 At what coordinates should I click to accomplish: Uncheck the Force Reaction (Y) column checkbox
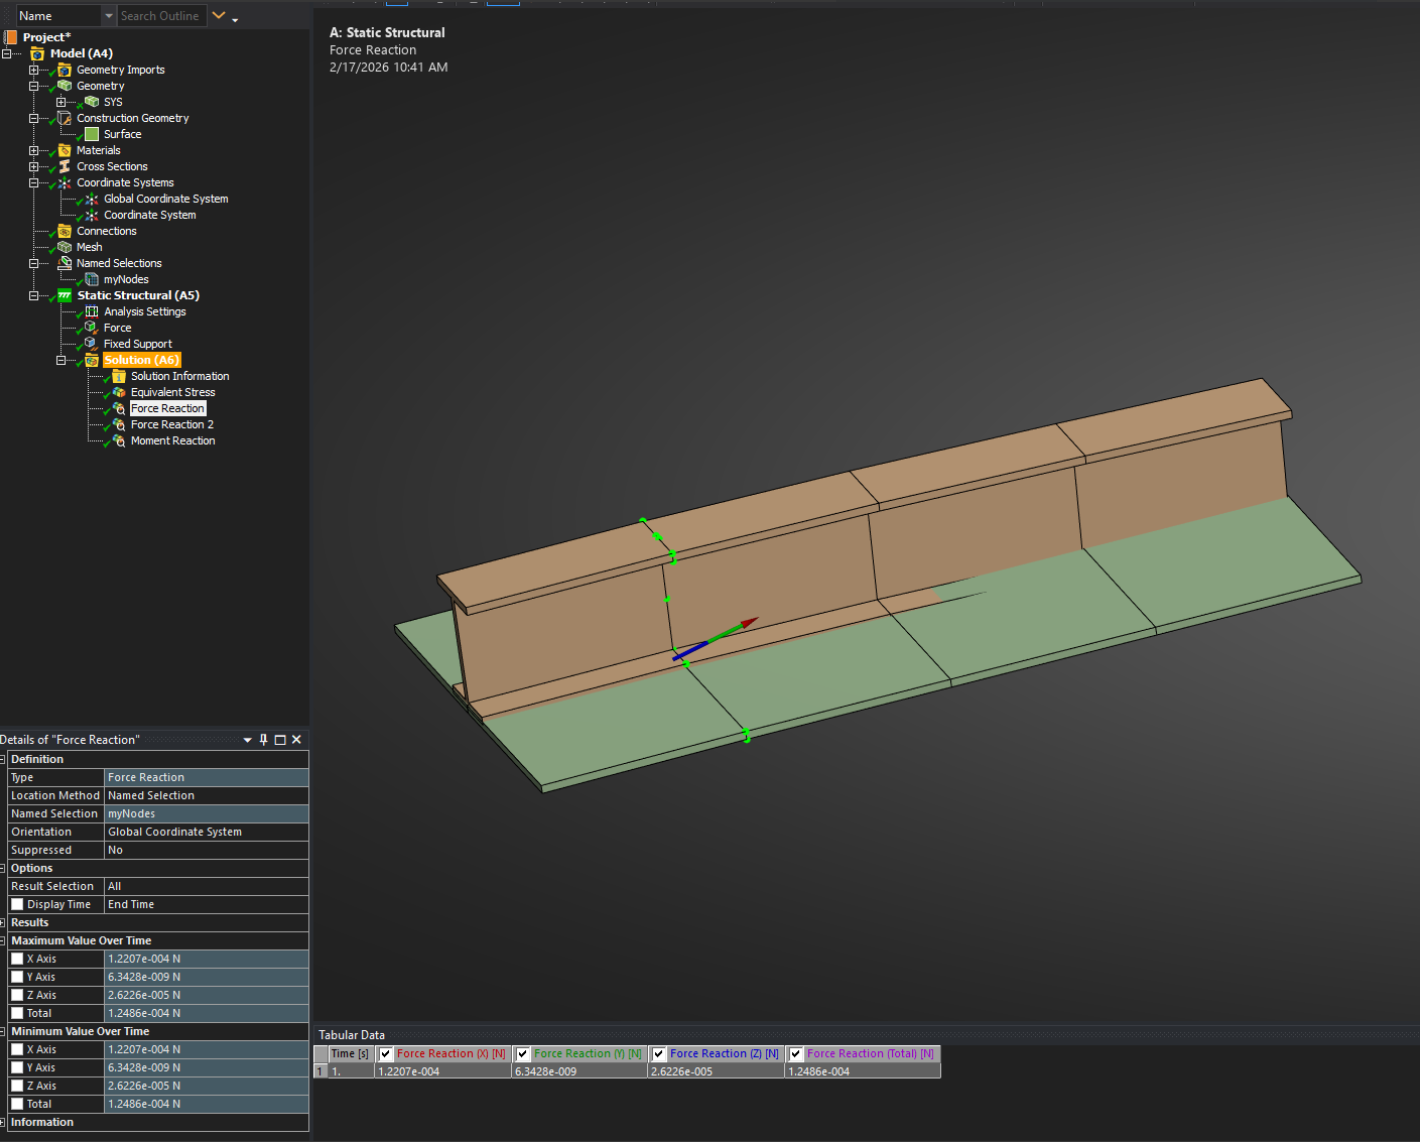click(523, 1054)
